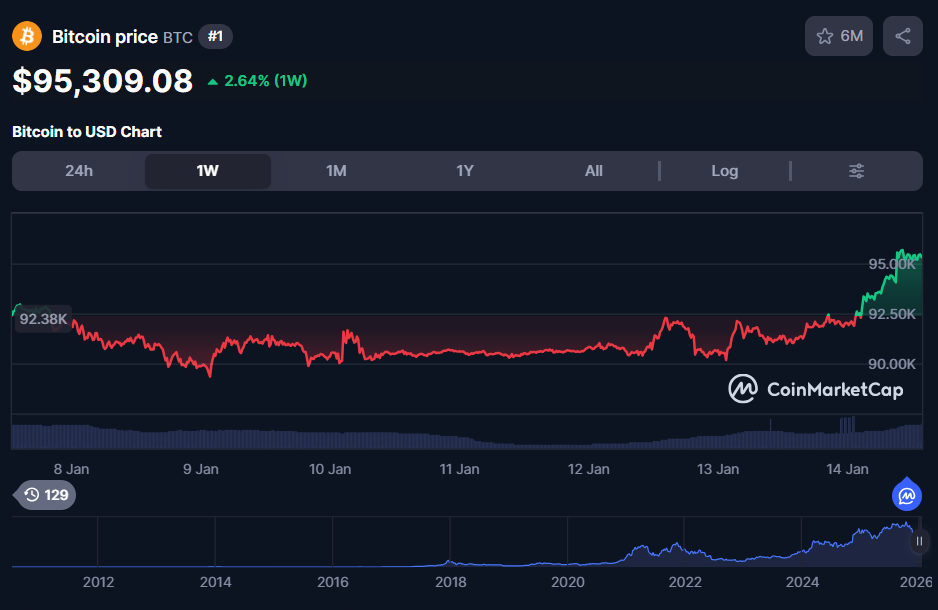
Task: Click the 90.00K axis label
Action: (892, 364)
